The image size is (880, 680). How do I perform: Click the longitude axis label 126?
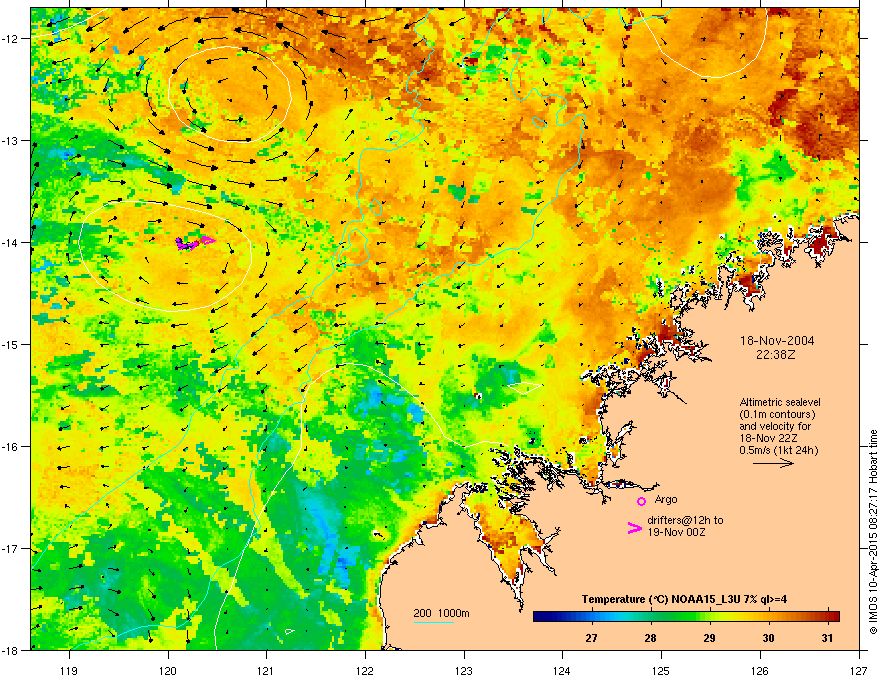coord(760,670)
